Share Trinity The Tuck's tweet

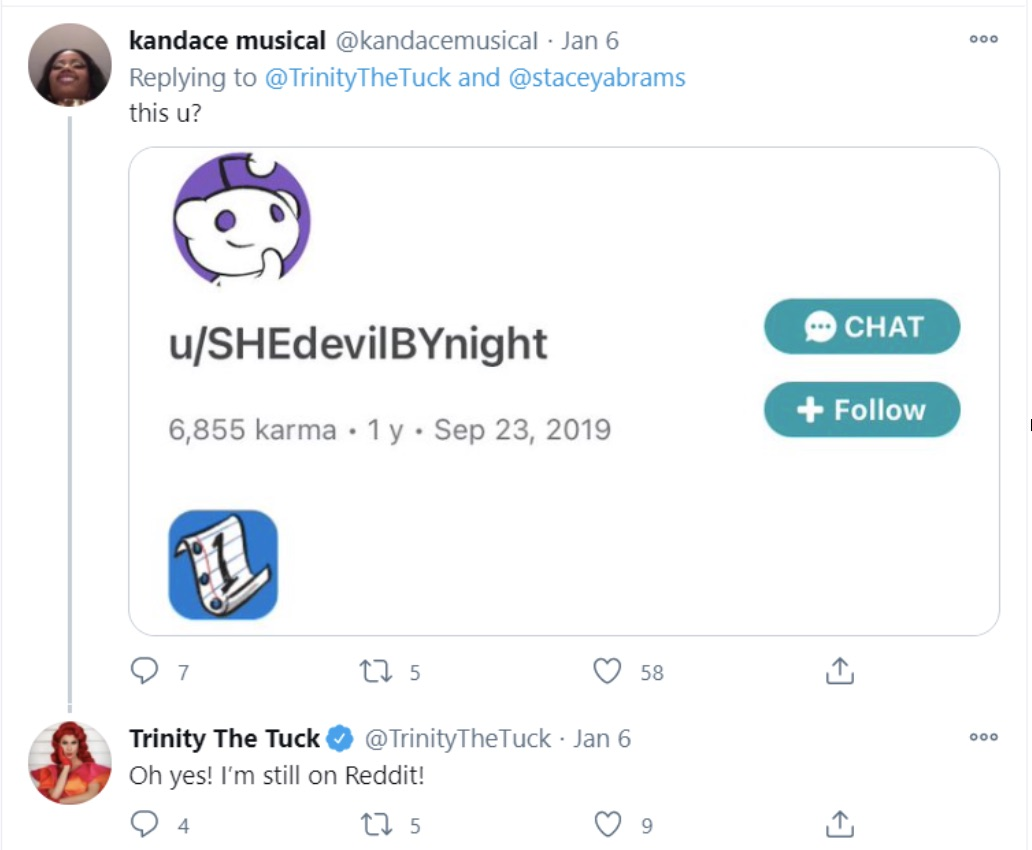coord(839,824)
